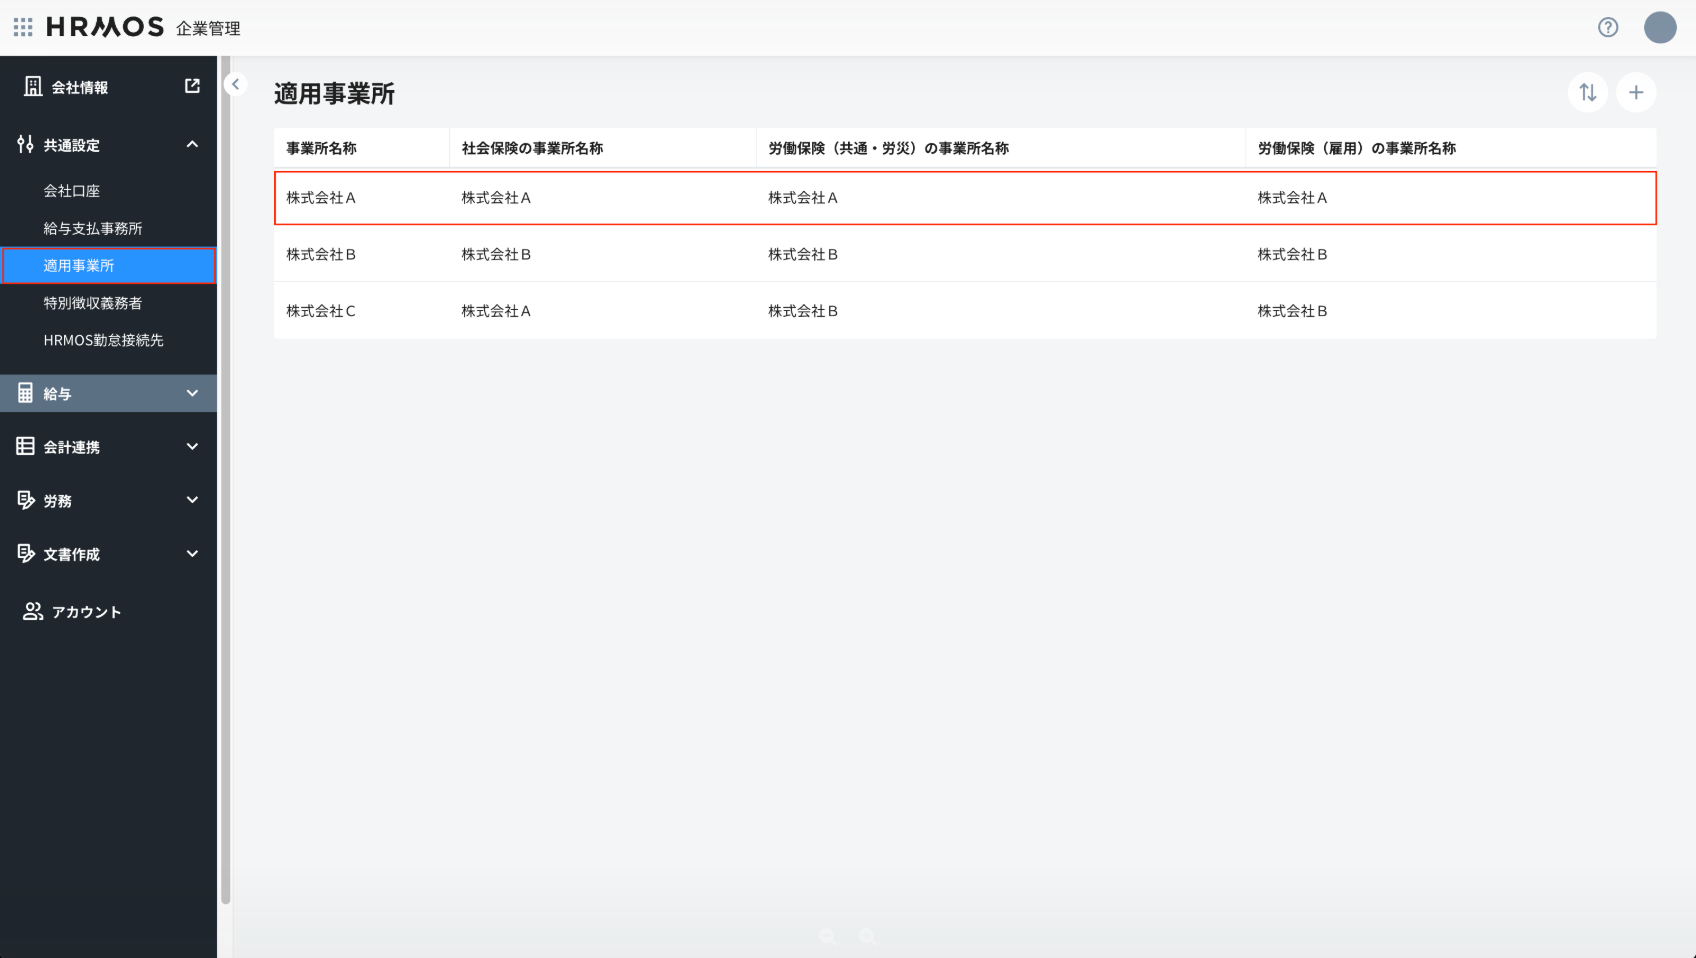Expand the 文書作成 menu section

click(192, 554)
